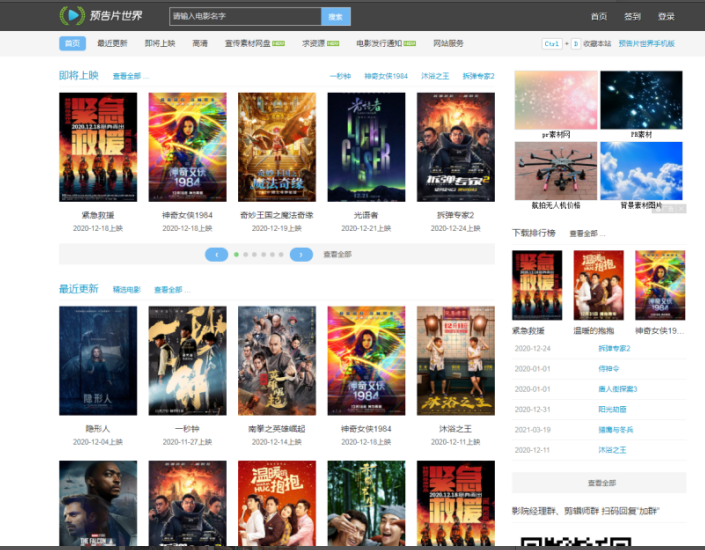Click 登录 in the top bar
Image resolution: width=705 pixels, height=550 pixels.
(x=666, y=17)
